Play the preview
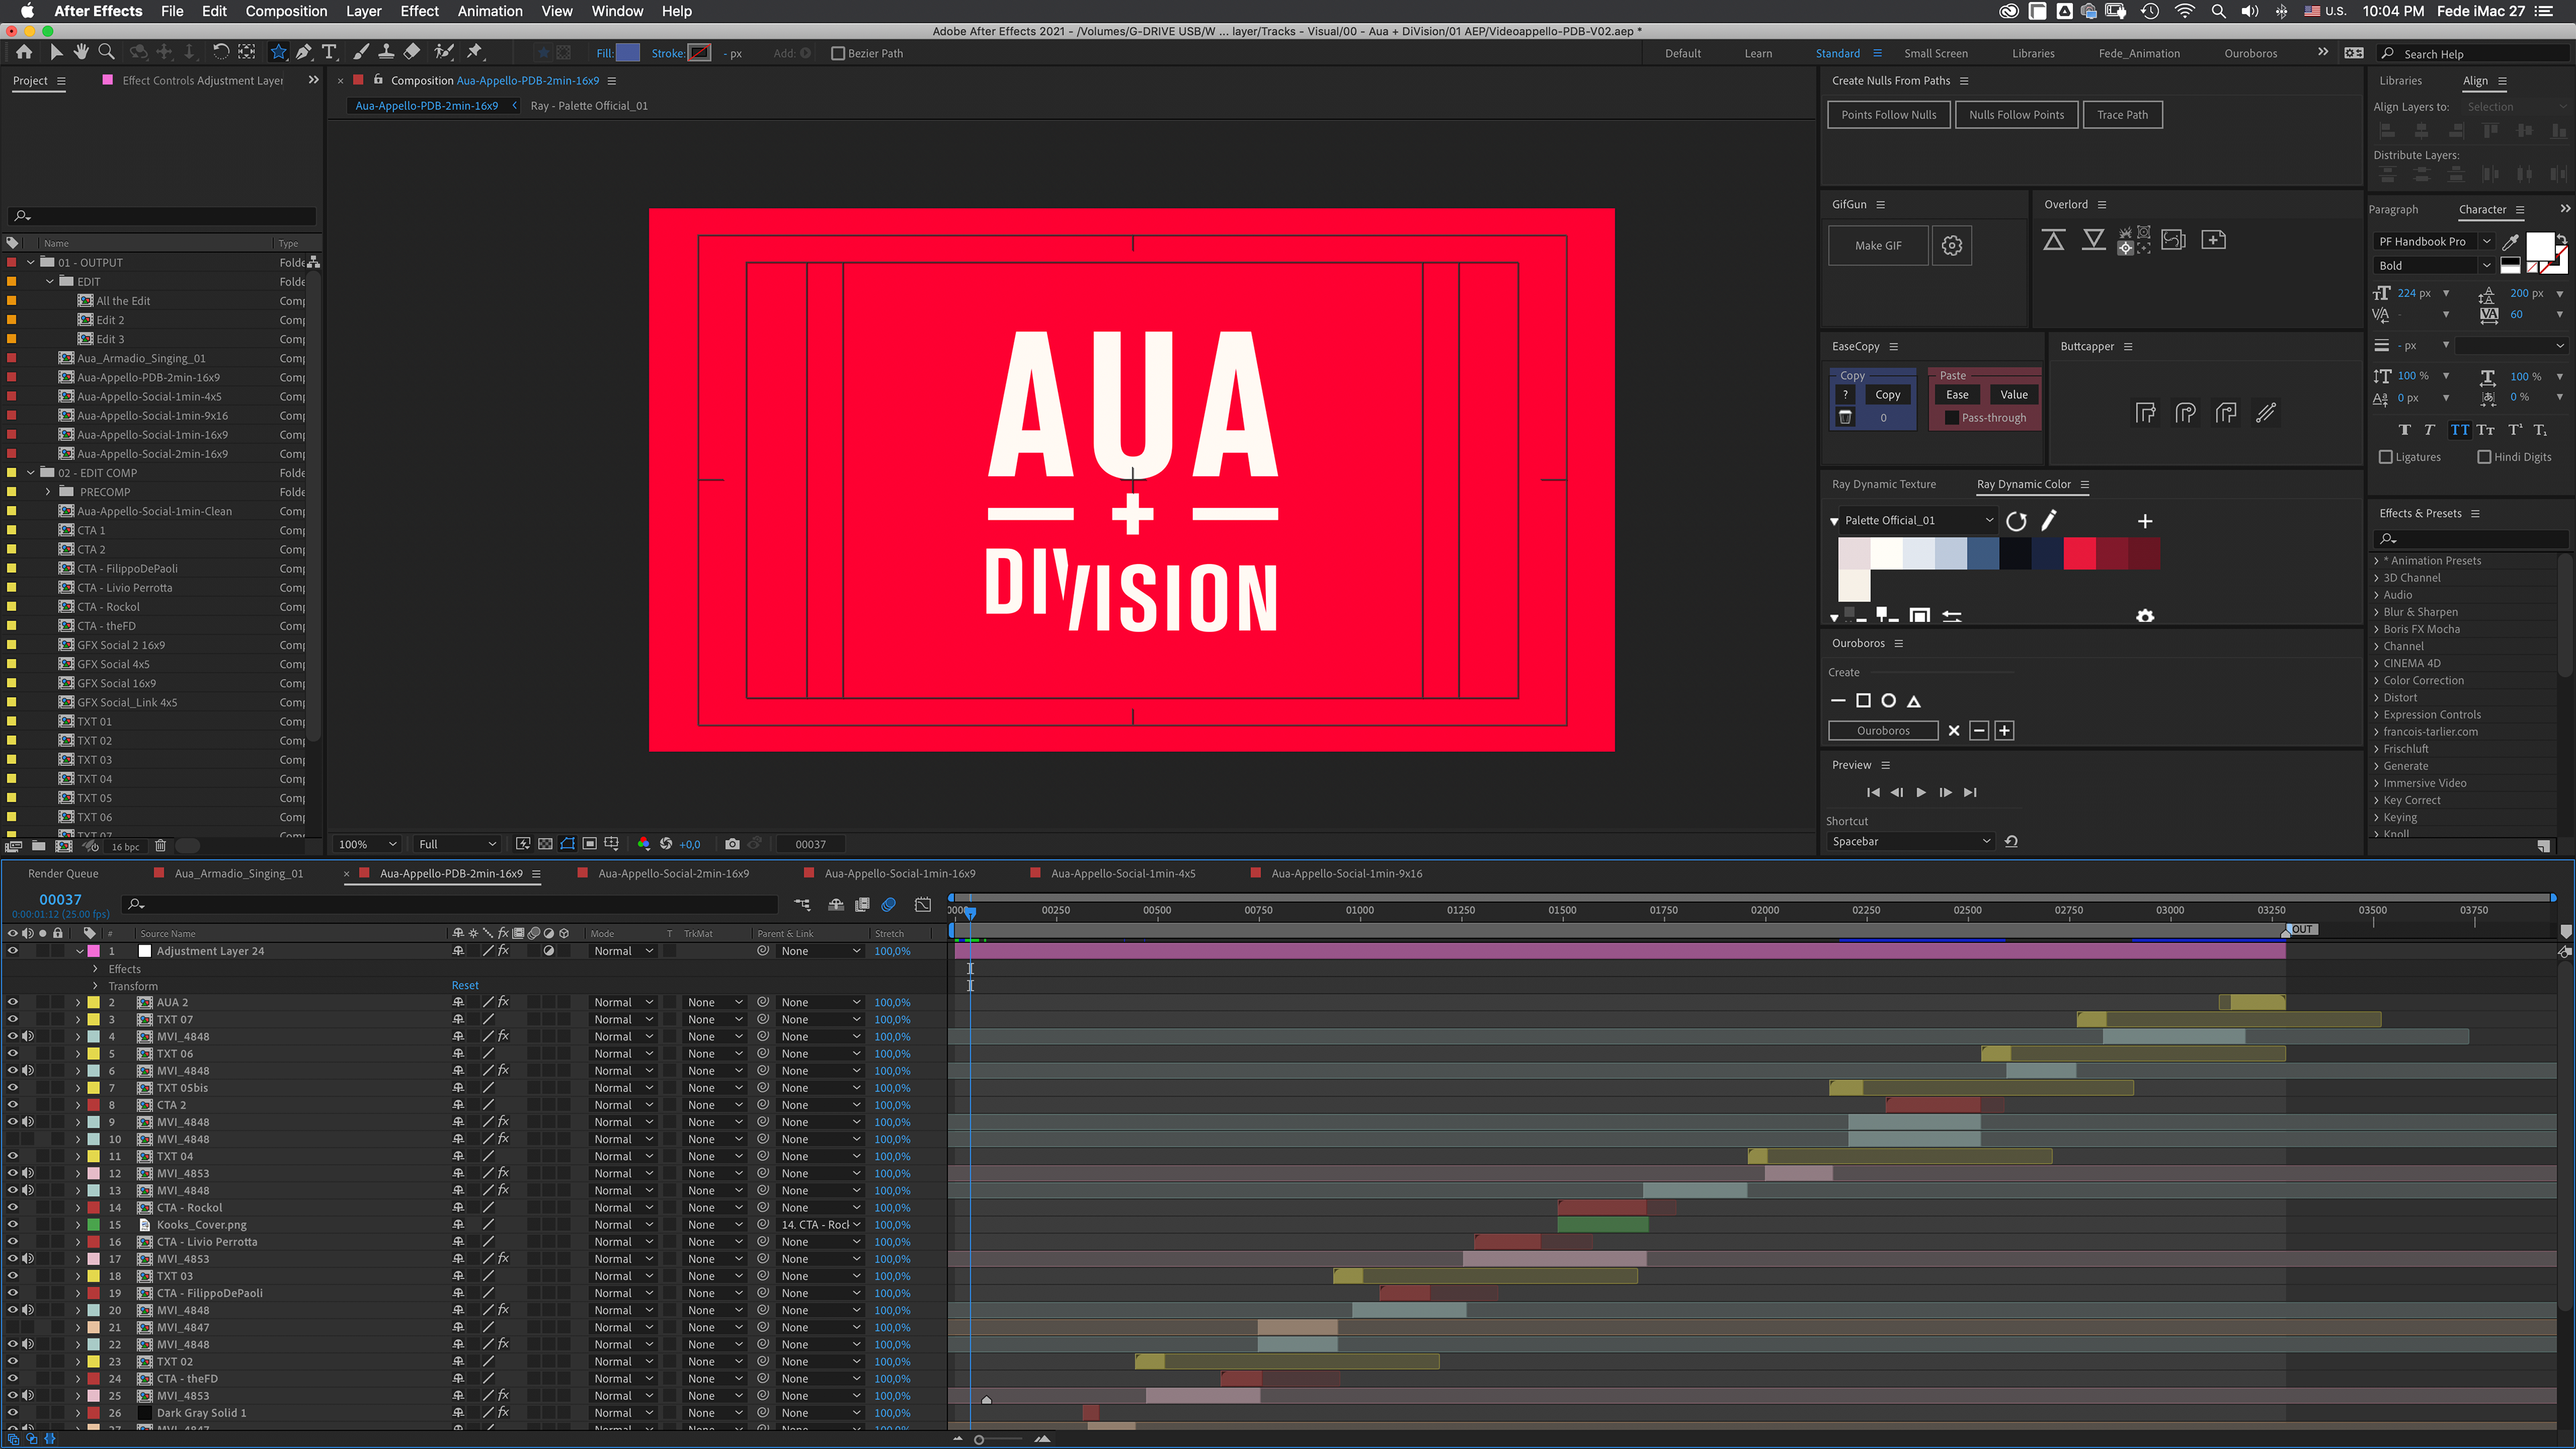 click(x=1921, y=792)
